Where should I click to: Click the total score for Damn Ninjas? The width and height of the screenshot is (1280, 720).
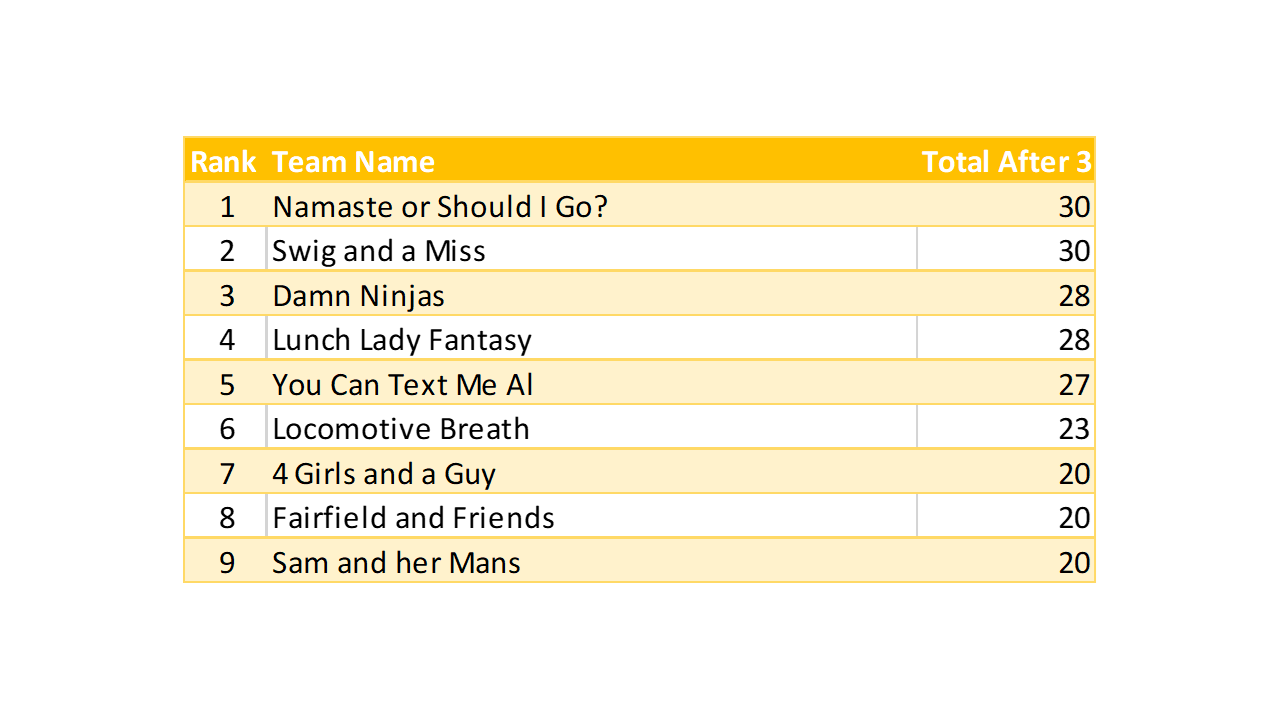(x=1074, y=296)
